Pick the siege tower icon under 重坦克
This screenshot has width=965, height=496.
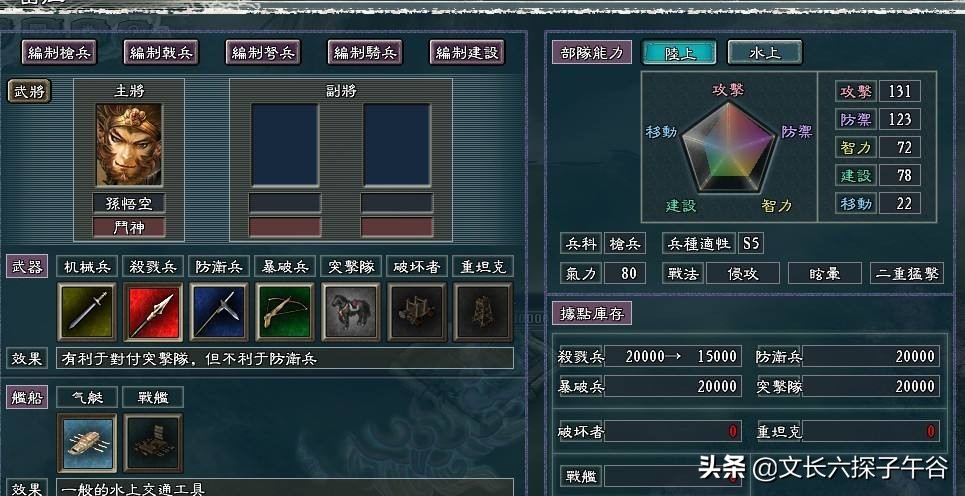tap(483, 312)
